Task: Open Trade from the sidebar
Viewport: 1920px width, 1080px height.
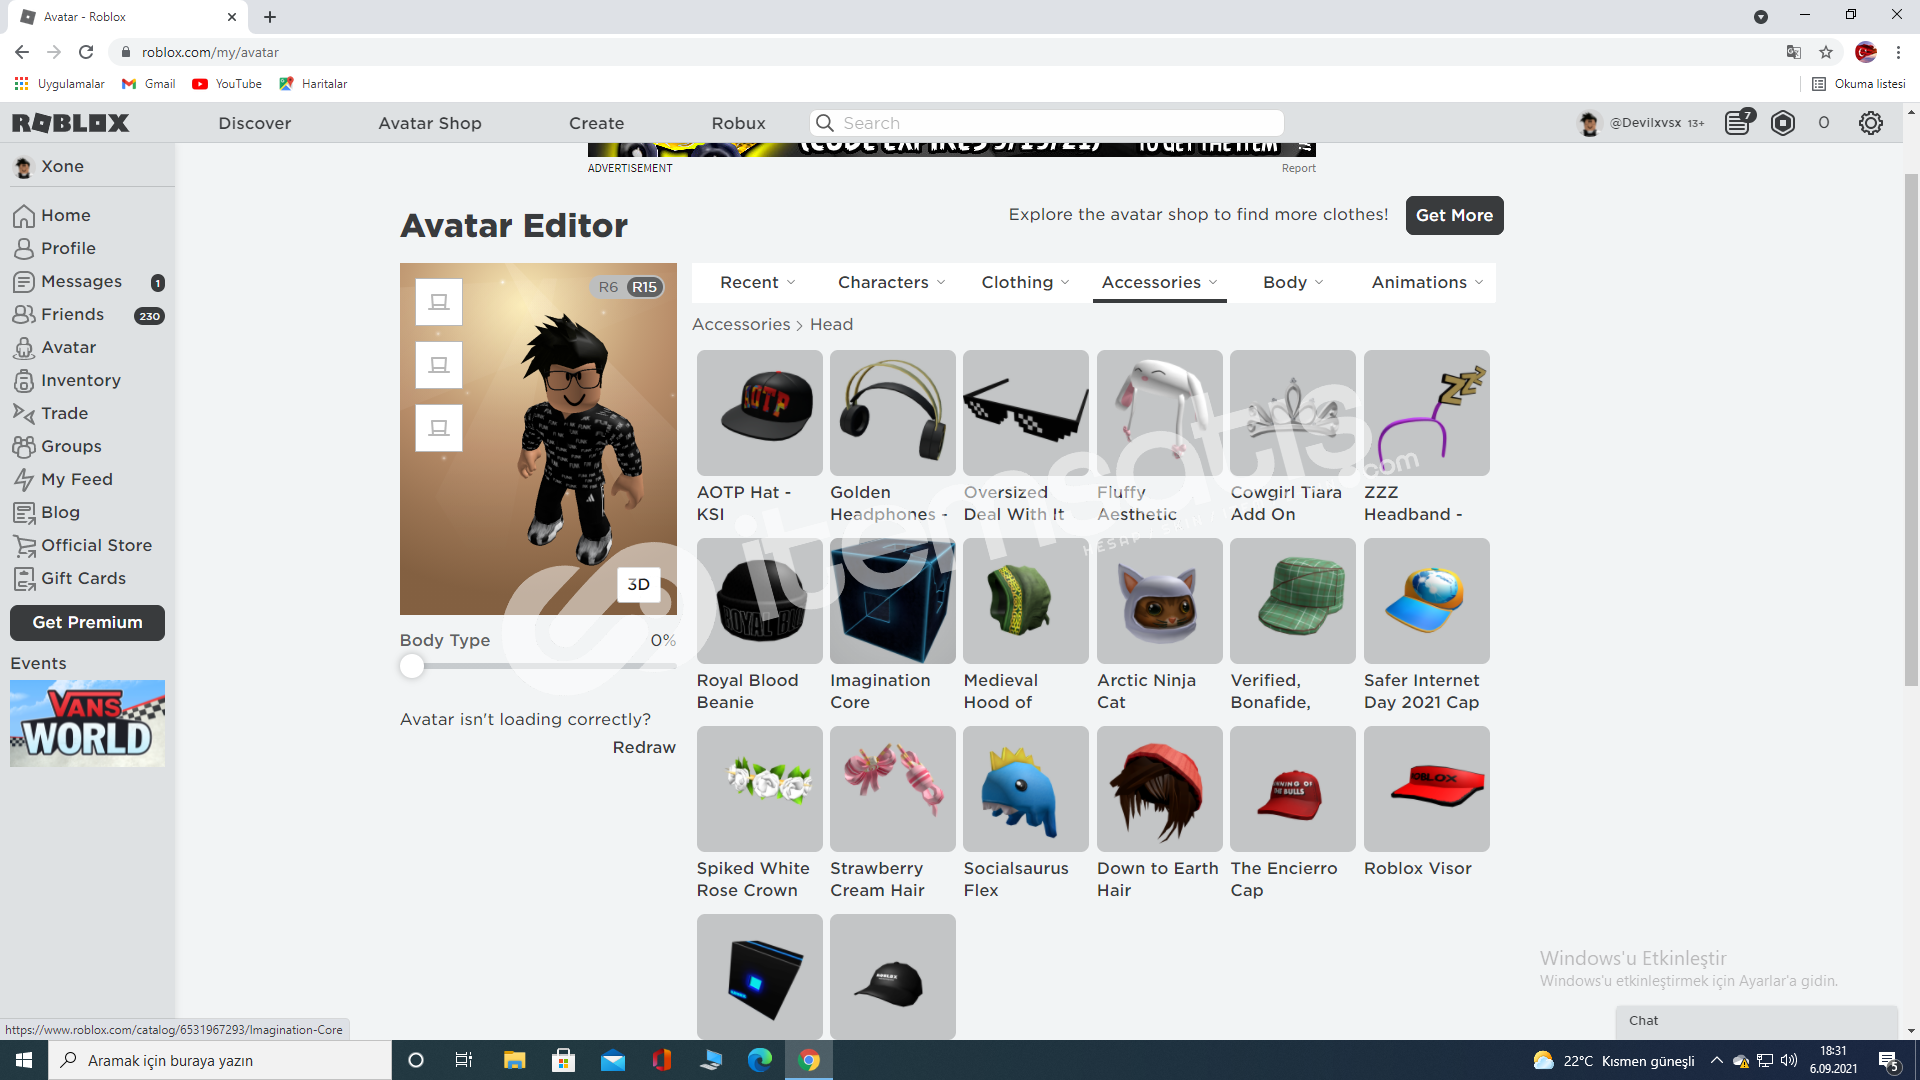Action: click(x=64, y=414)
